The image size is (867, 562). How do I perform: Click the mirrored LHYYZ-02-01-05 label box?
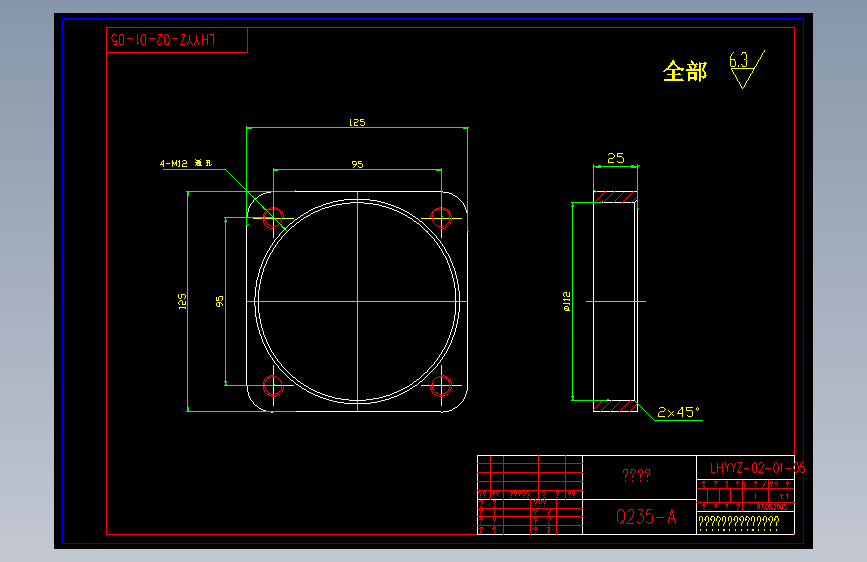point(176,40)
